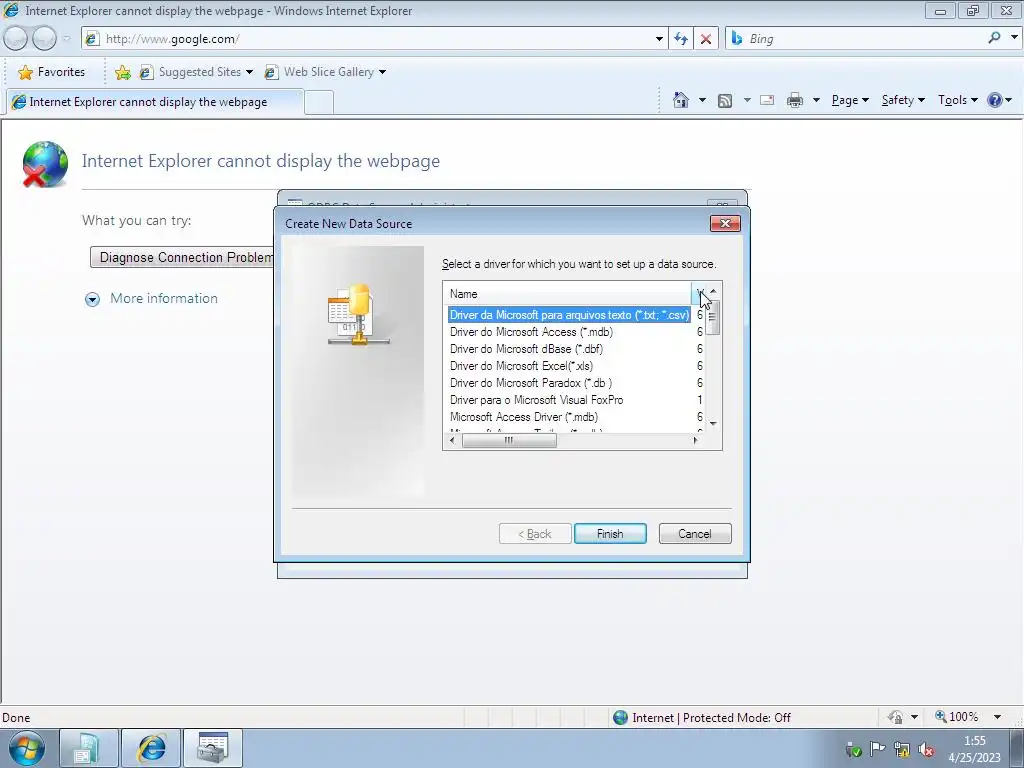
Task: Select Microsoft Access Driver (*.mdb)
Action: (x=524, y=417)
